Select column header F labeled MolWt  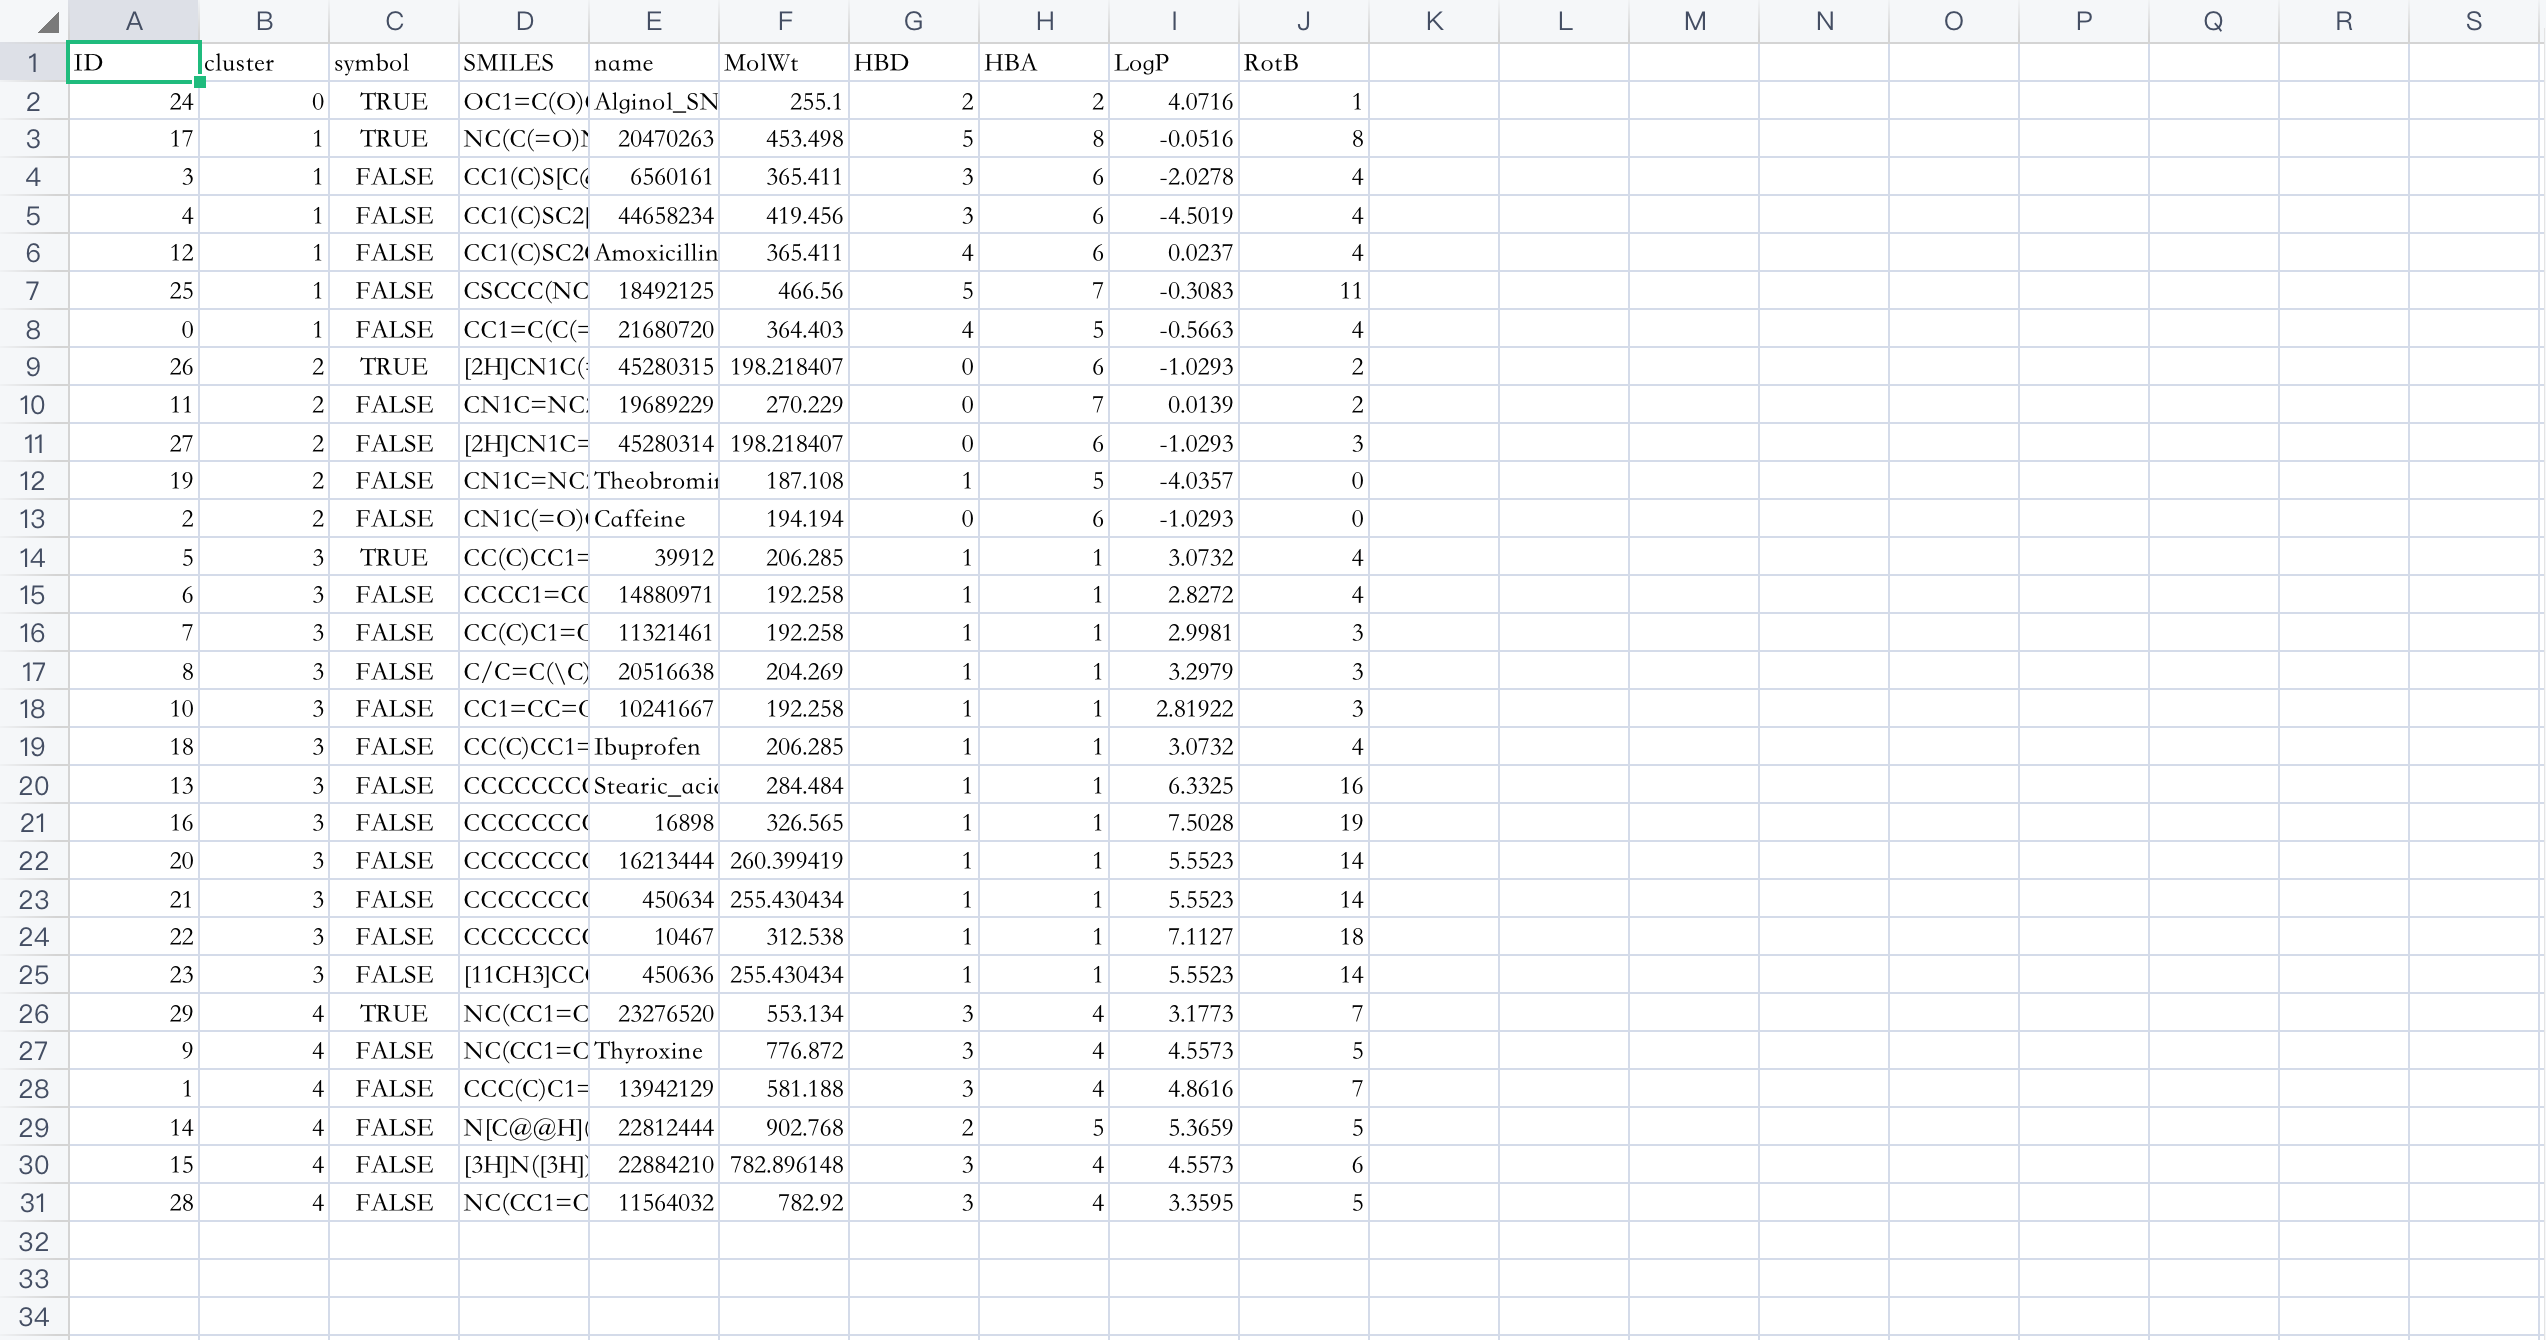coord(784,20)
